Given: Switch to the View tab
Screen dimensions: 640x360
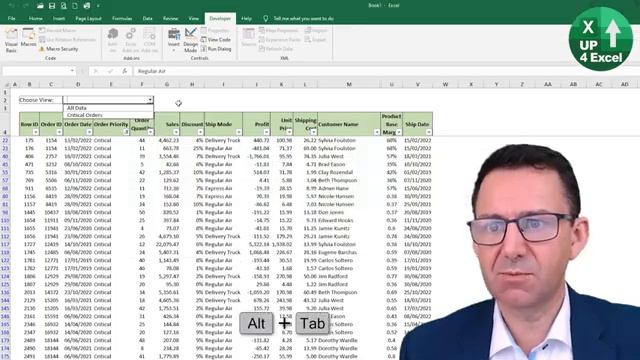Looking at the screenshot, I should pyautogui.click(x=193, y=18).
